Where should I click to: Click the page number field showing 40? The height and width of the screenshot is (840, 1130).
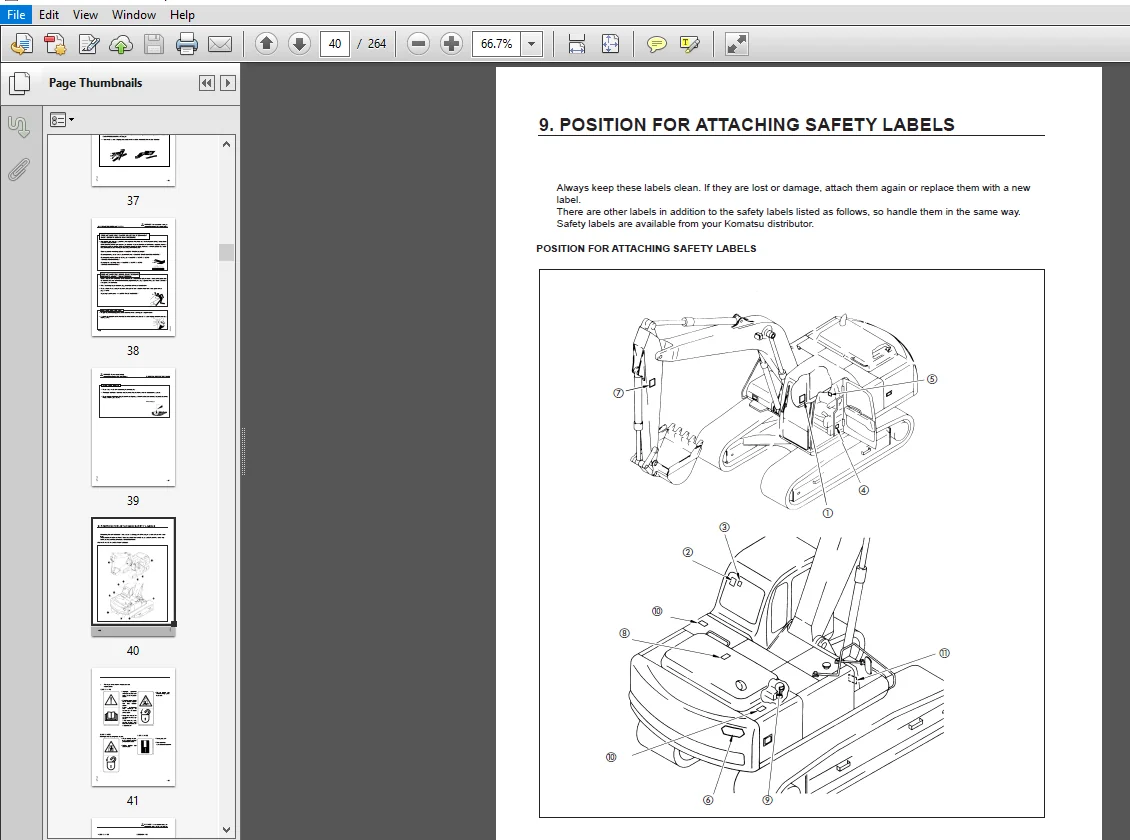[334, 44]
